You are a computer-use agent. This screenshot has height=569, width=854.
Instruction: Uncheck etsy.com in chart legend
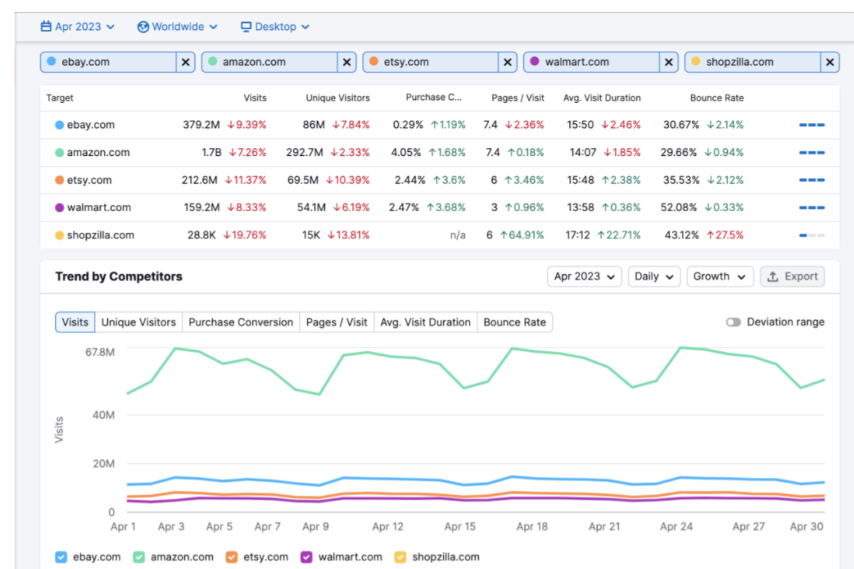tap(231, 557)
